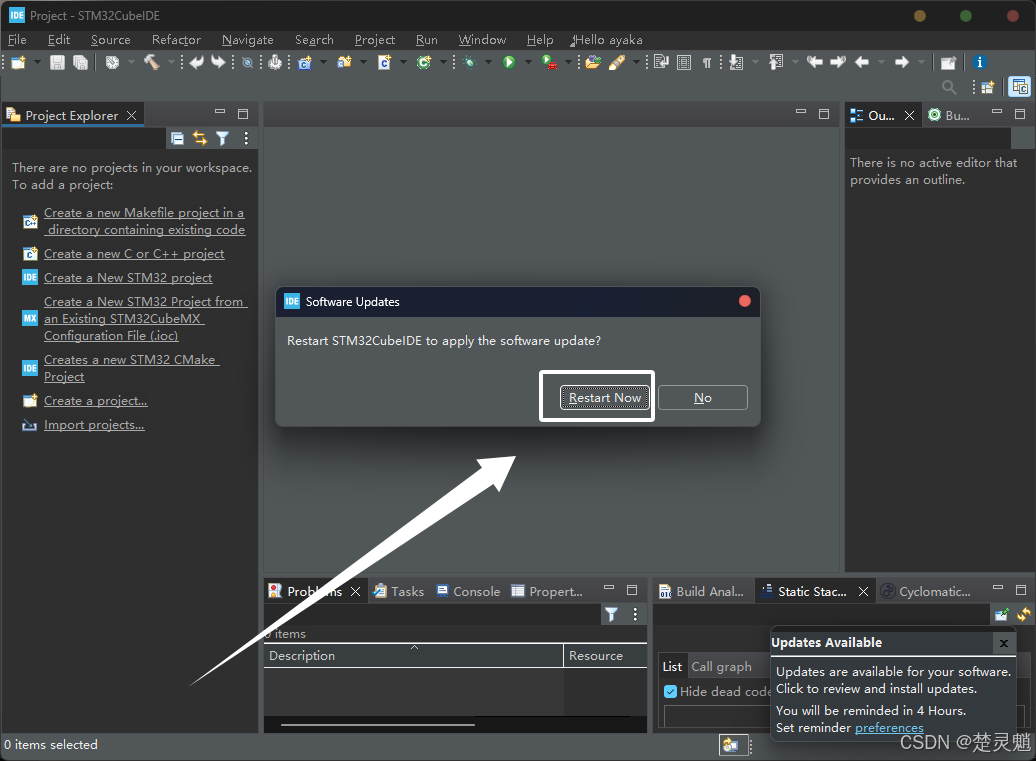Open the dropdown beside New C source file
Viewport: 1036px width, 761px height.
[403, 62]
